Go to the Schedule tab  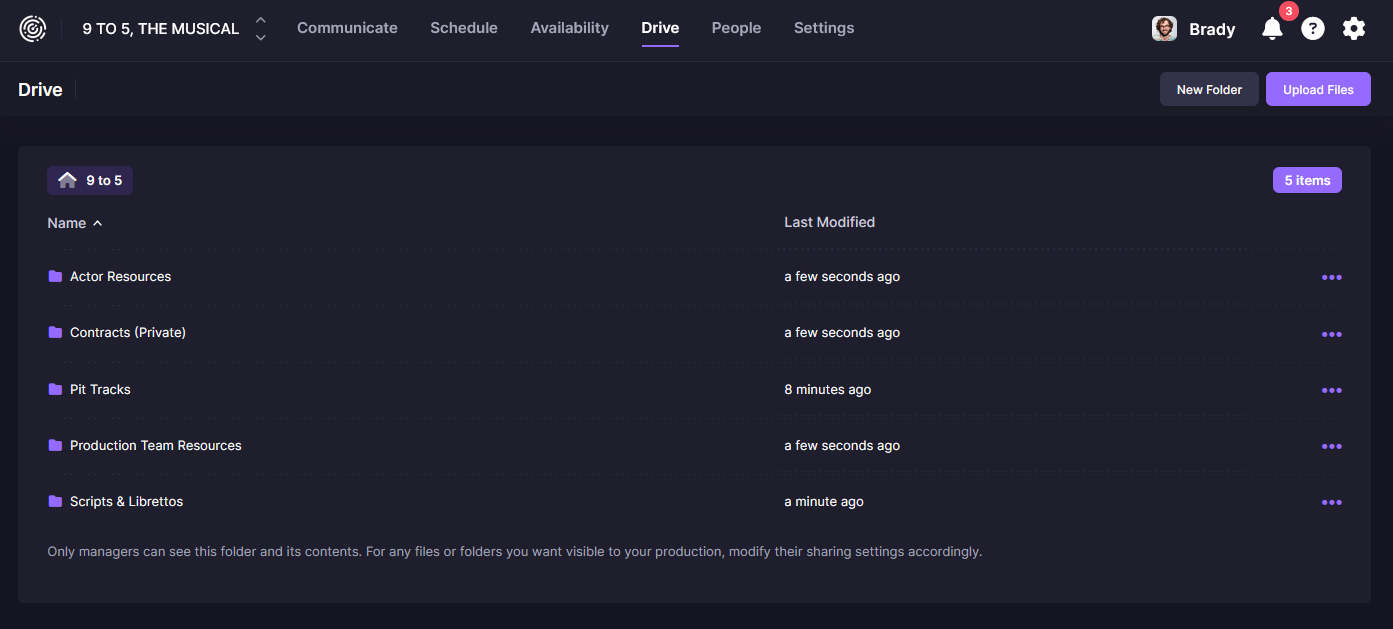[x=464, y=28]
